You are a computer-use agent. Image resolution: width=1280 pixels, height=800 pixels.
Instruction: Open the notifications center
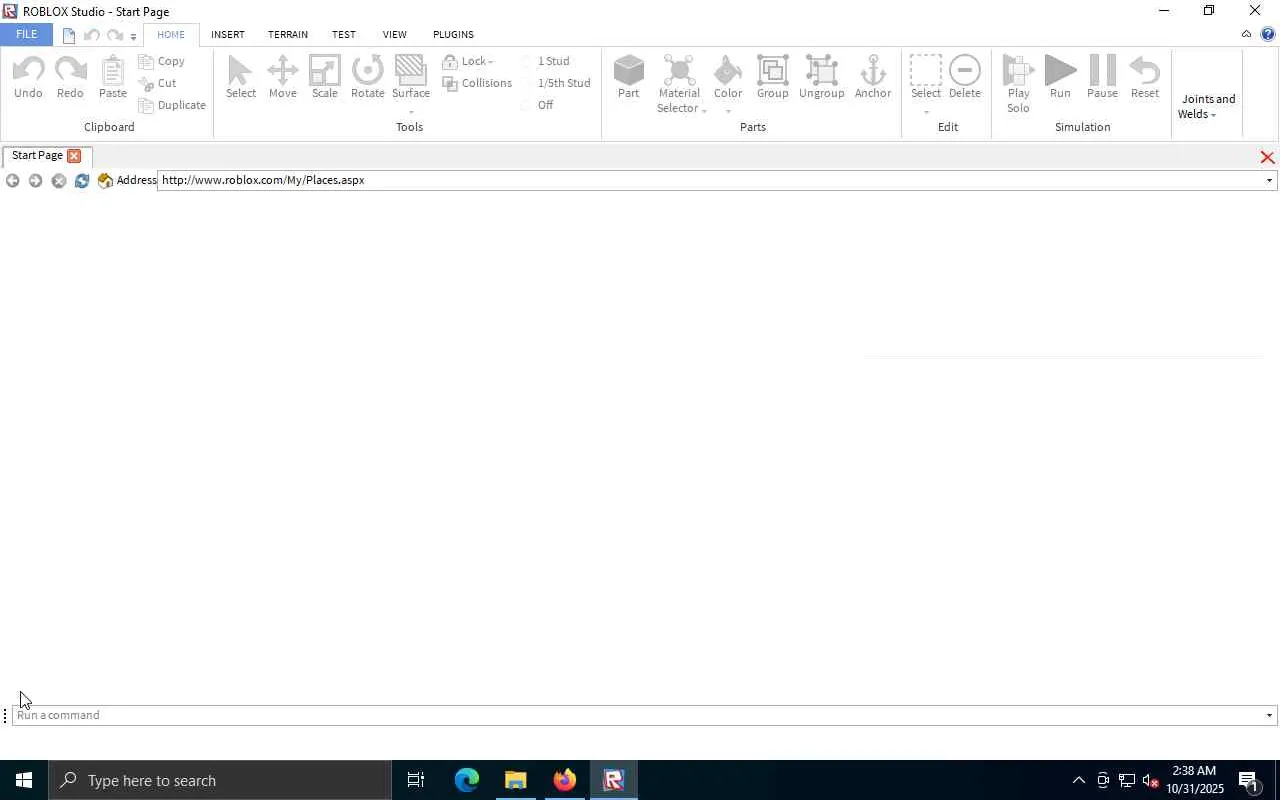[1249, 781]
